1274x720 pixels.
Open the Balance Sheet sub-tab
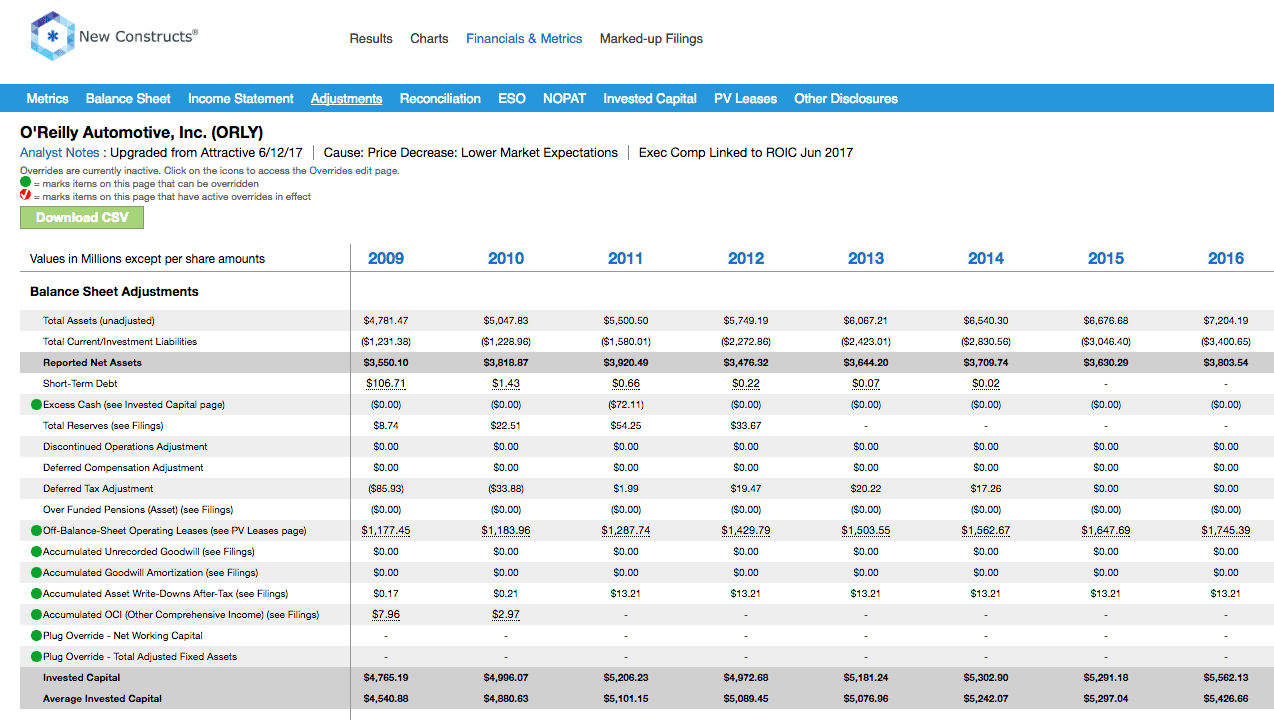(128, 98)
